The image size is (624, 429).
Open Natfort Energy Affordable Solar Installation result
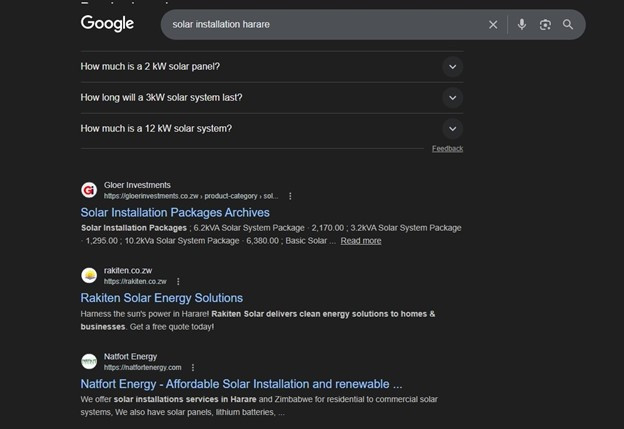pyautogui.click(x=241, y=383)
